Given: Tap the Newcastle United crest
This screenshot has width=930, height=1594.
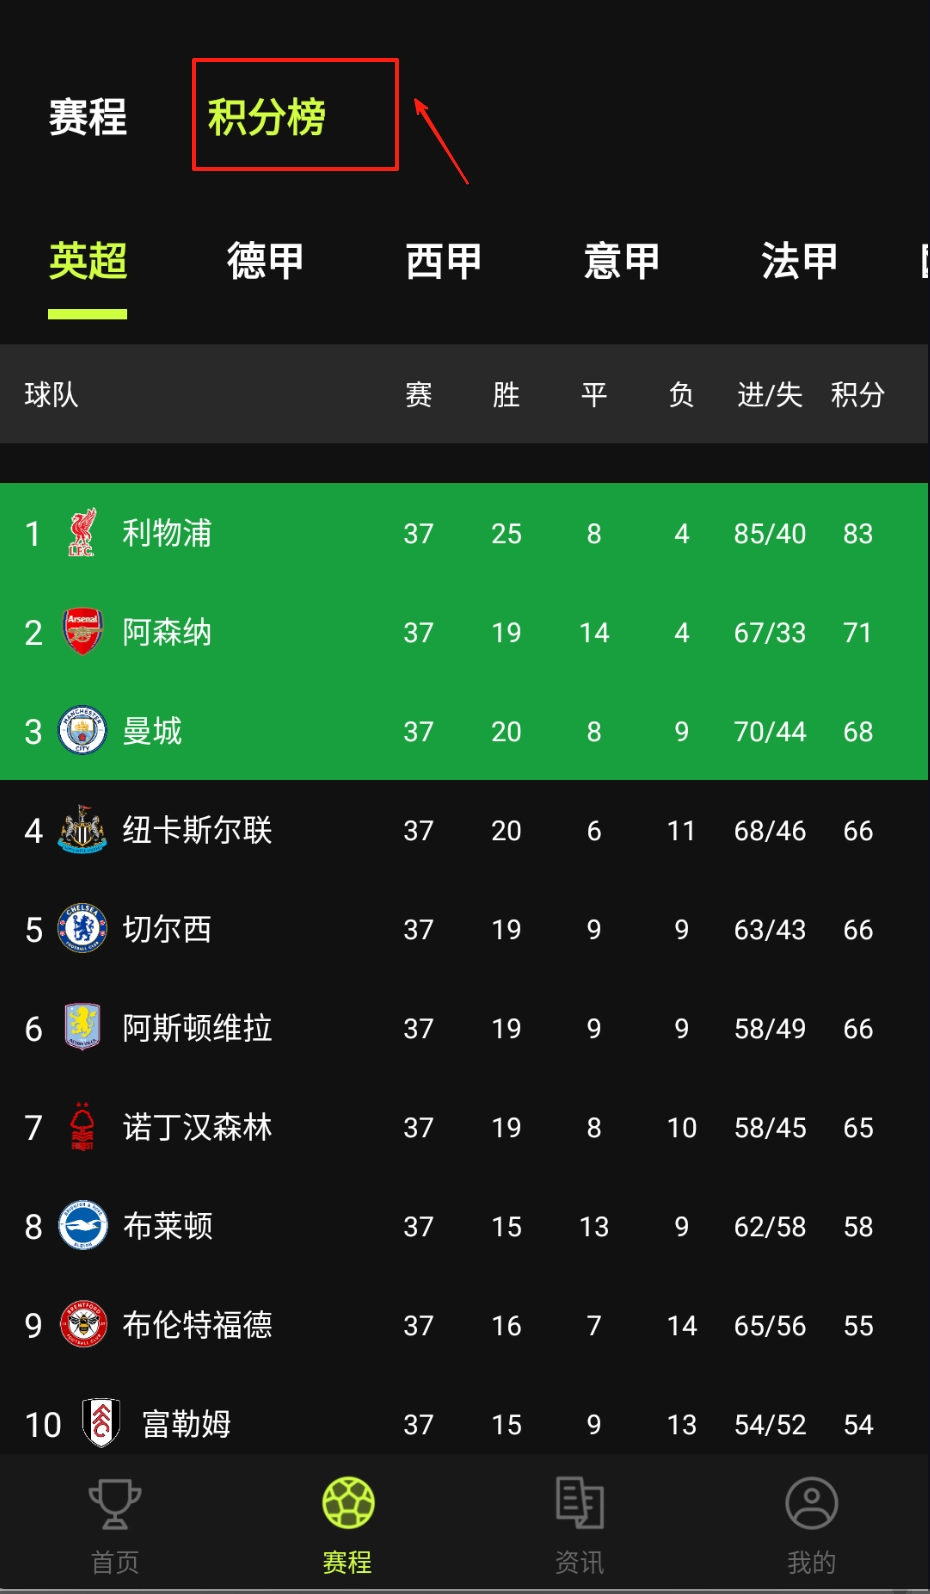Looking at the screenshot, I should click(x=82, y=830).
